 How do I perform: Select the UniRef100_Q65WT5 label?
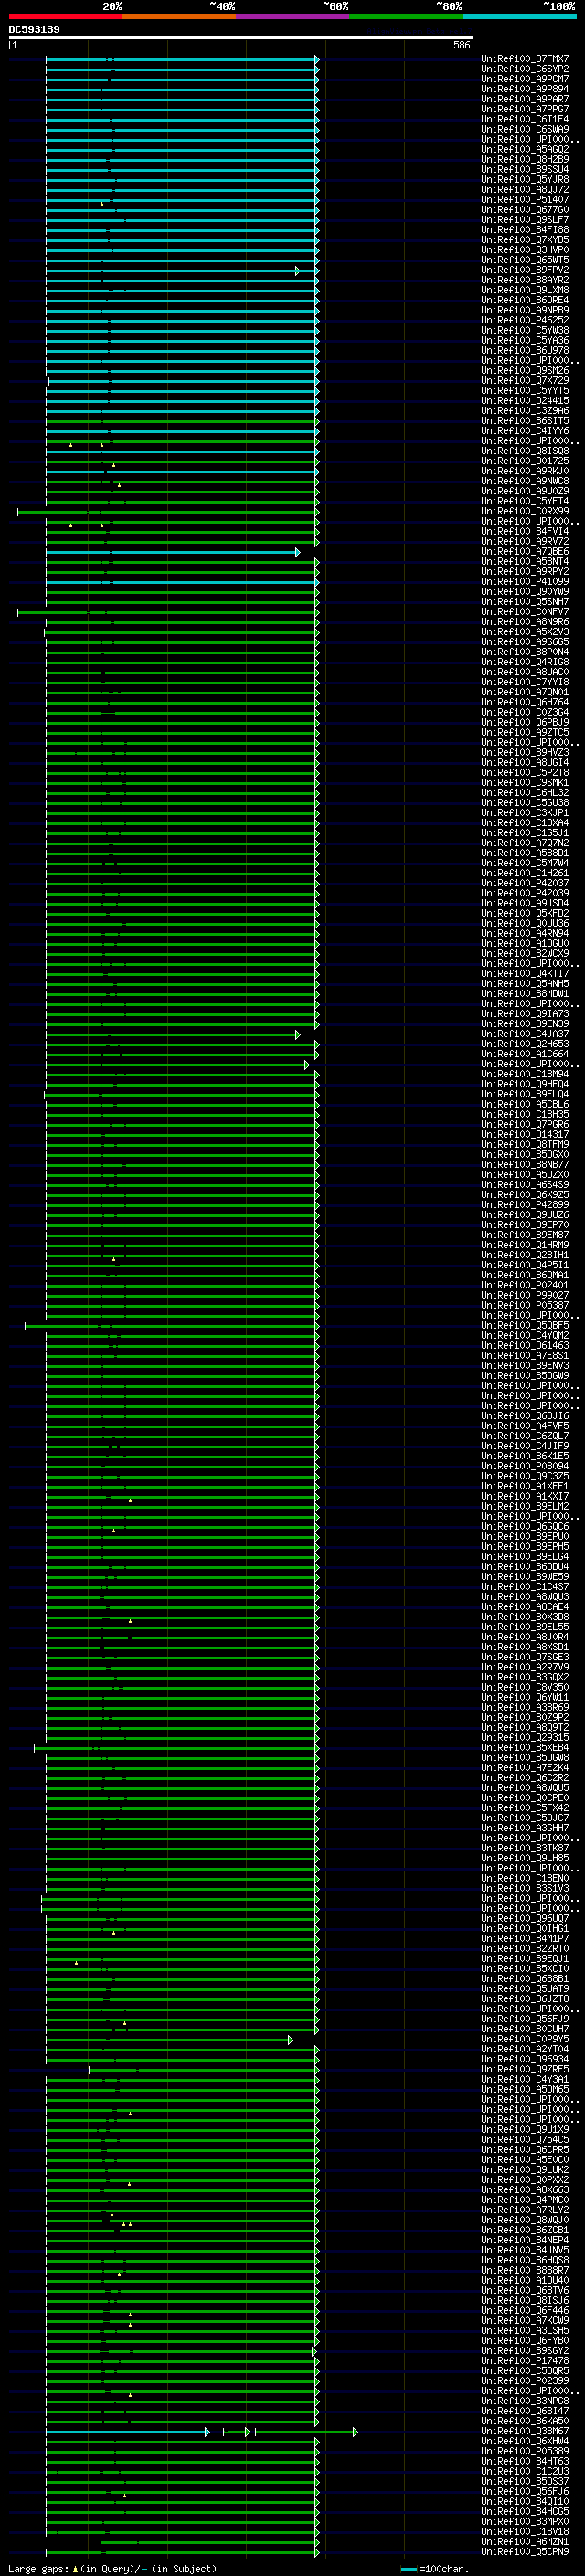[525, 260]
